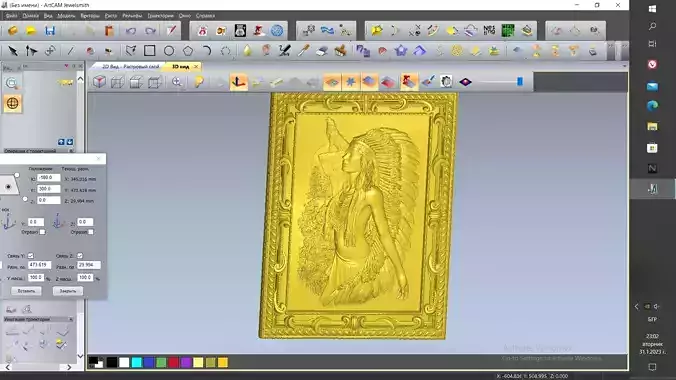Click the size field 473.619
This screenshot has height=380, width=676.
coord(40,265)
